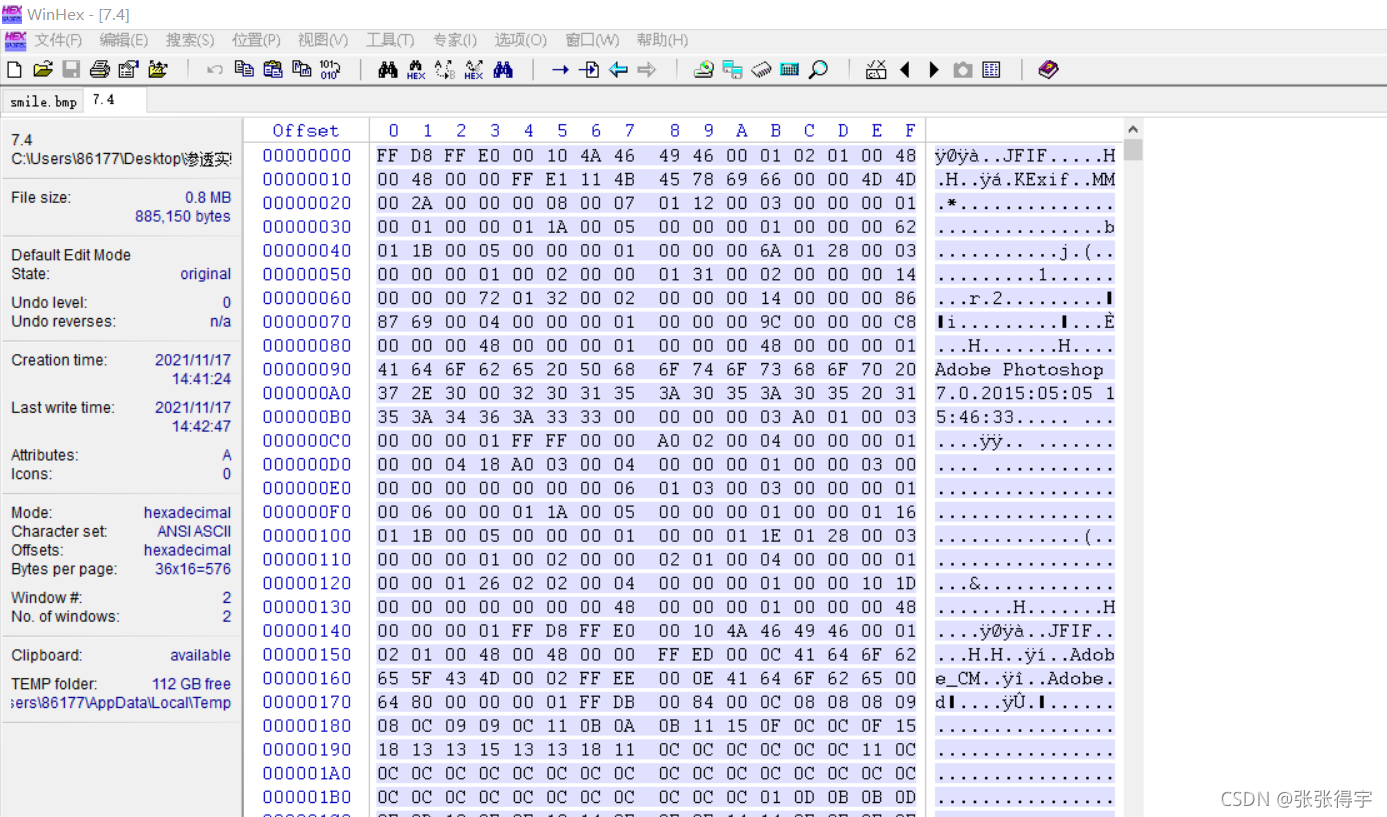The image size is (1387, 817).
Task: Click the HEX icon left of 文件 menu
Action: click(x=15, y=40)
